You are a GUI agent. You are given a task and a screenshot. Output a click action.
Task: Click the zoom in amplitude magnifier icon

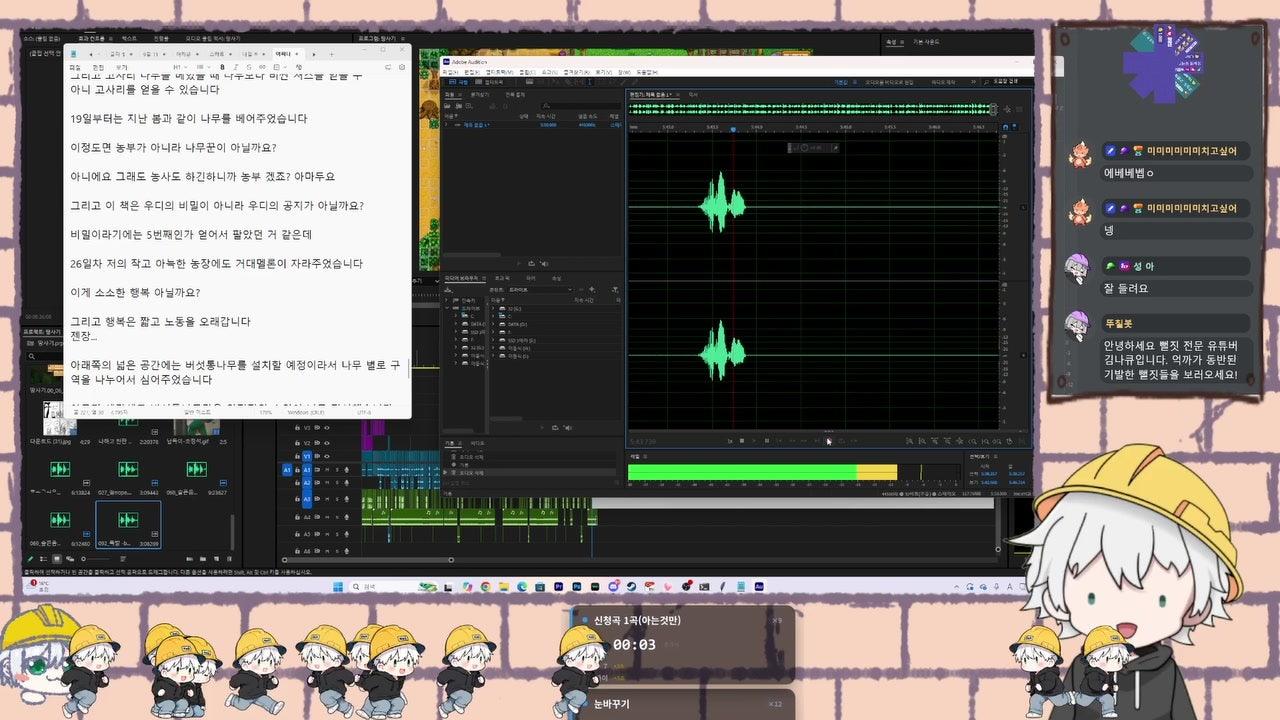point(909,441)
